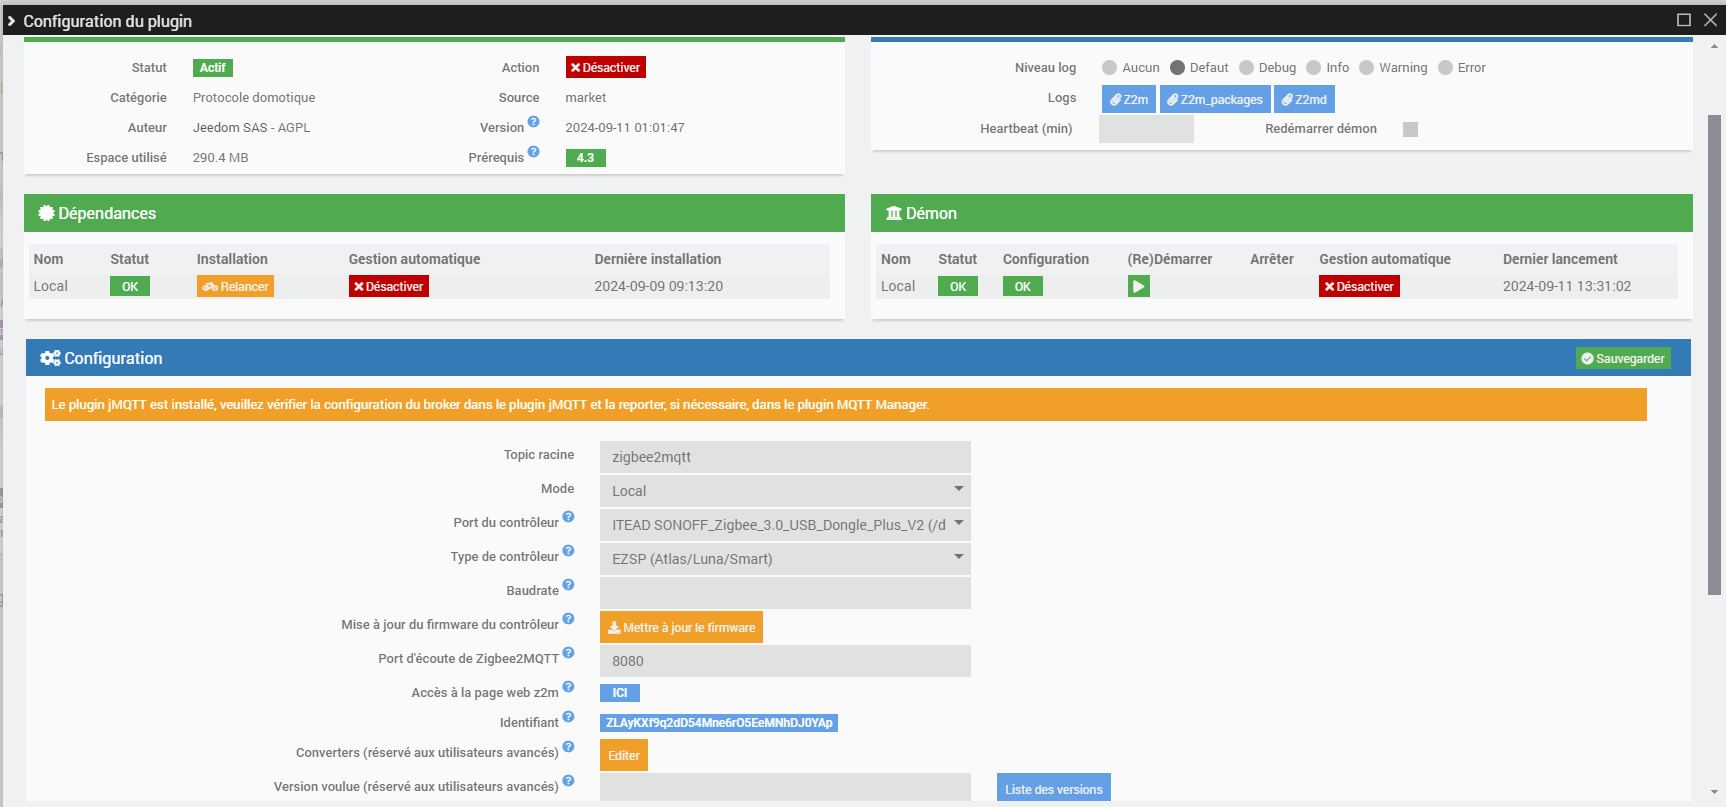This screenshot has height=807, width=1726.
Task: Pick the Warning log level
Action: point(1366,68)
